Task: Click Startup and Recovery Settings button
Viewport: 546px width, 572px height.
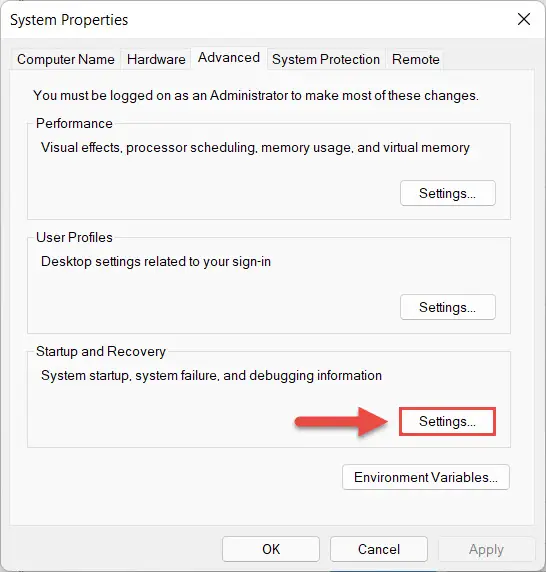Action: pos(448,421)
